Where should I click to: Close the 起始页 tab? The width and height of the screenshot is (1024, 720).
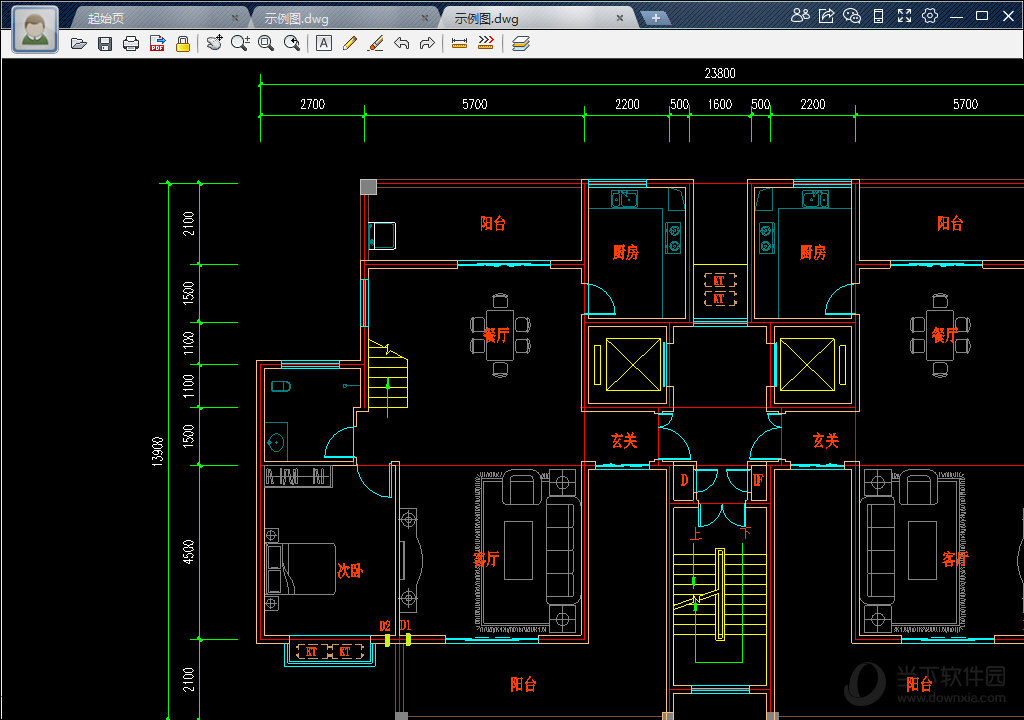[x=234, y=18]
